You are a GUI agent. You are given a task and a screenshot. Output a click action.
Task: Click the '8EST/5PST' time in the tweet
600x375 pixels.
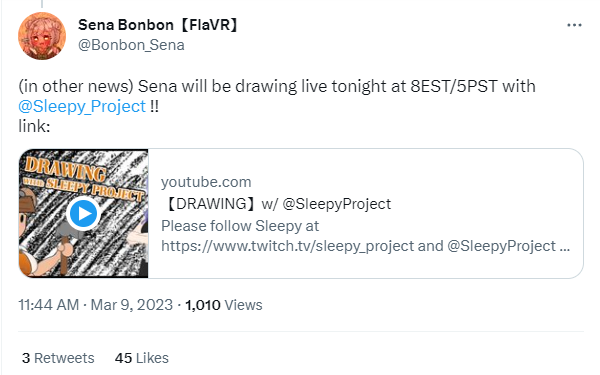tap(454, 86)
